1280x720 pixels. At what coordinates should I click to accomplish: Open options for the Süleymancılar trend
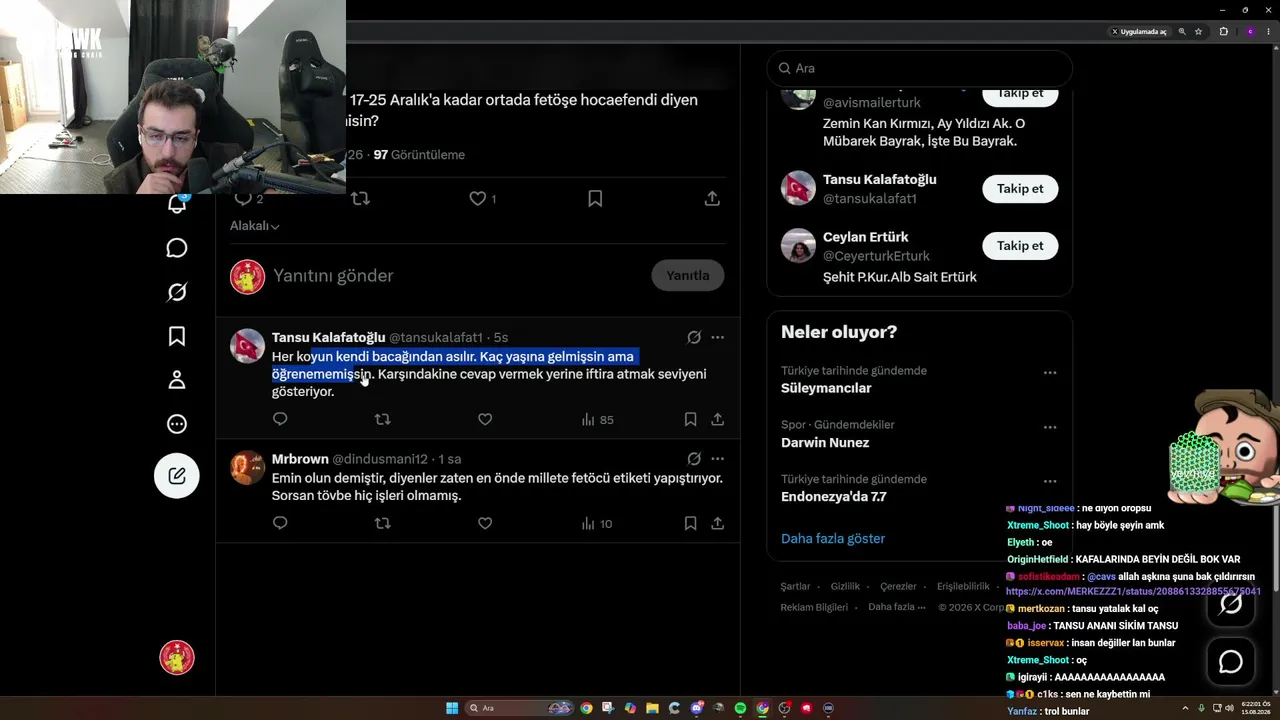pyautogui.click(x=1050, y=372)
